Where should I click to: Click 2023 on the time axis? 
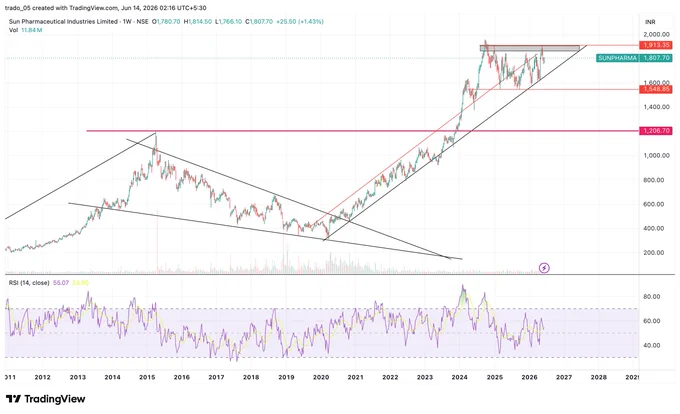pos(425,377)
